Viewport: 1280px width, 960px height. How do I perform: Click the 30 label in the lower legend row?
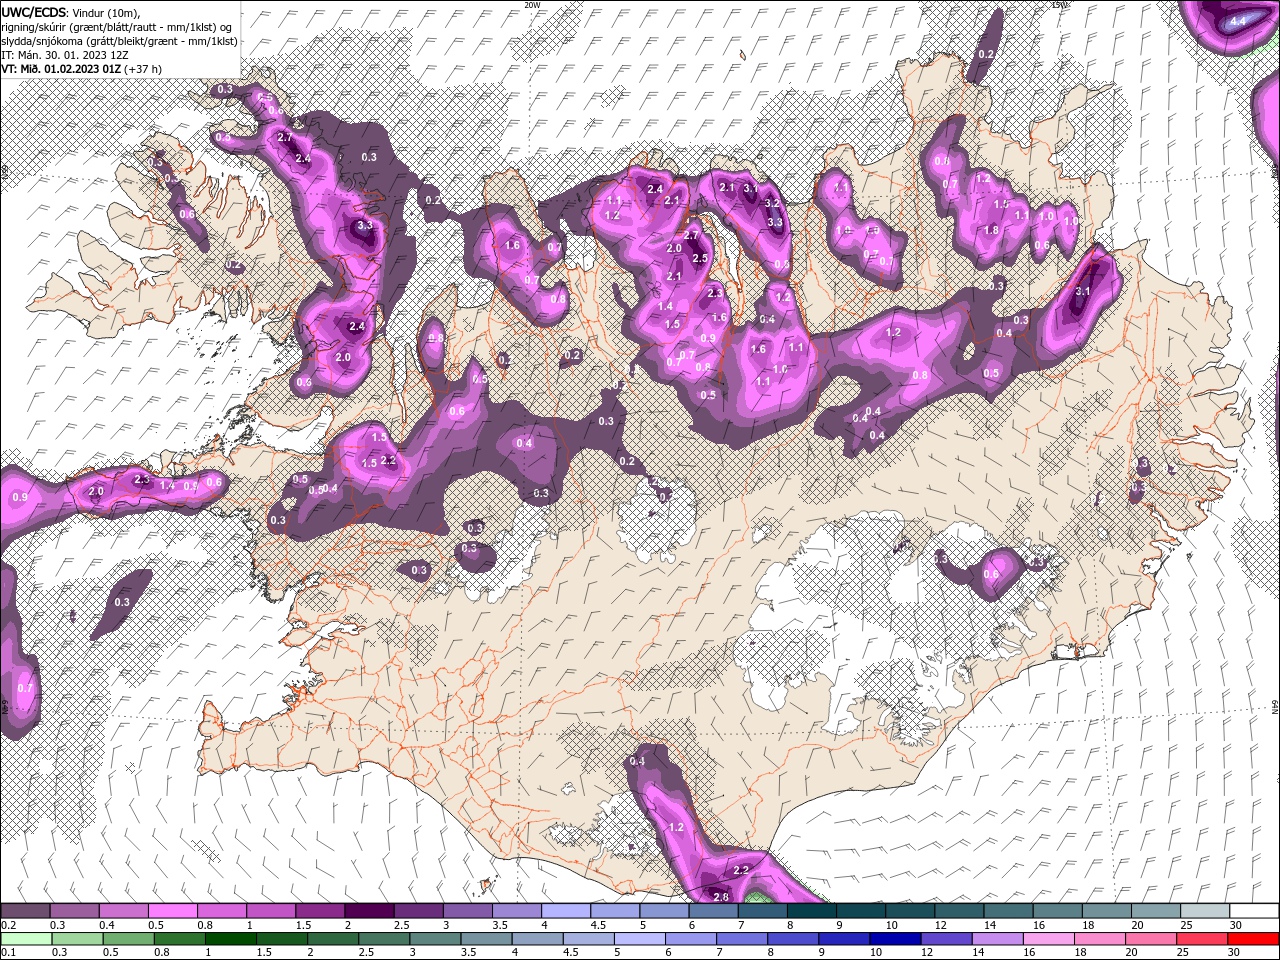[x=1233, y=953]
